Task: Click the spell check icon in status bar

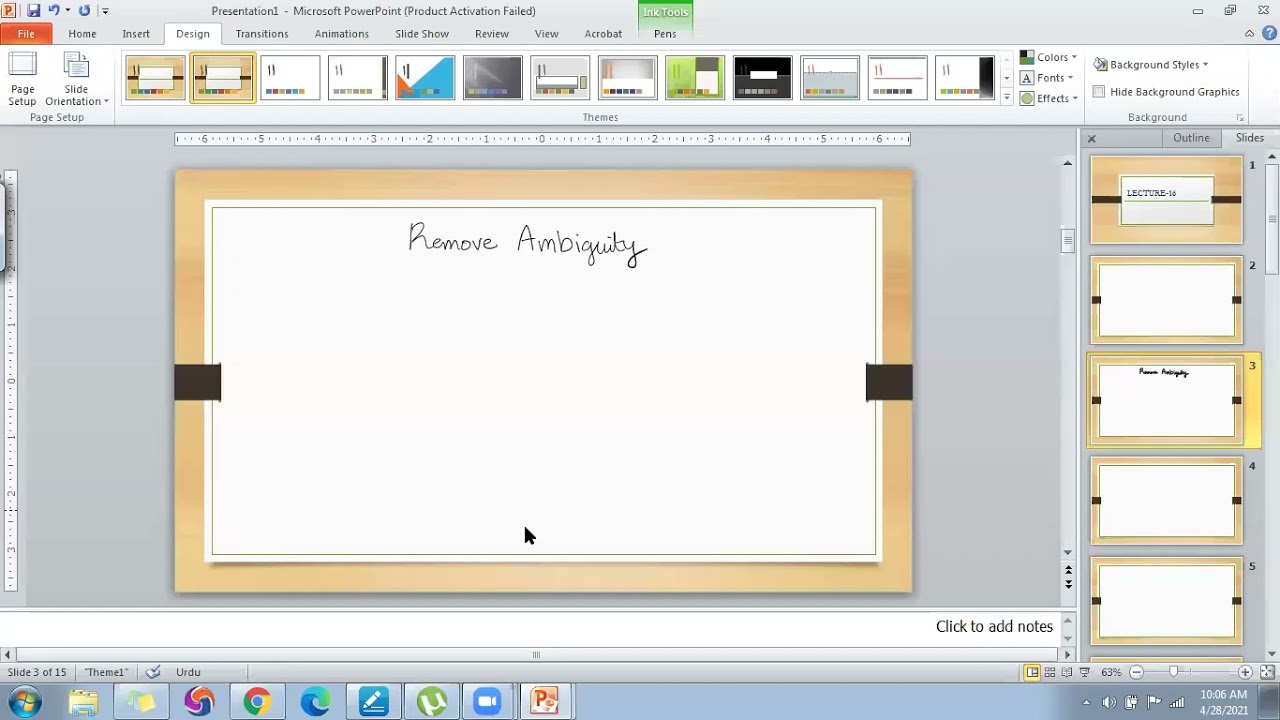Action: pos(153,673)
